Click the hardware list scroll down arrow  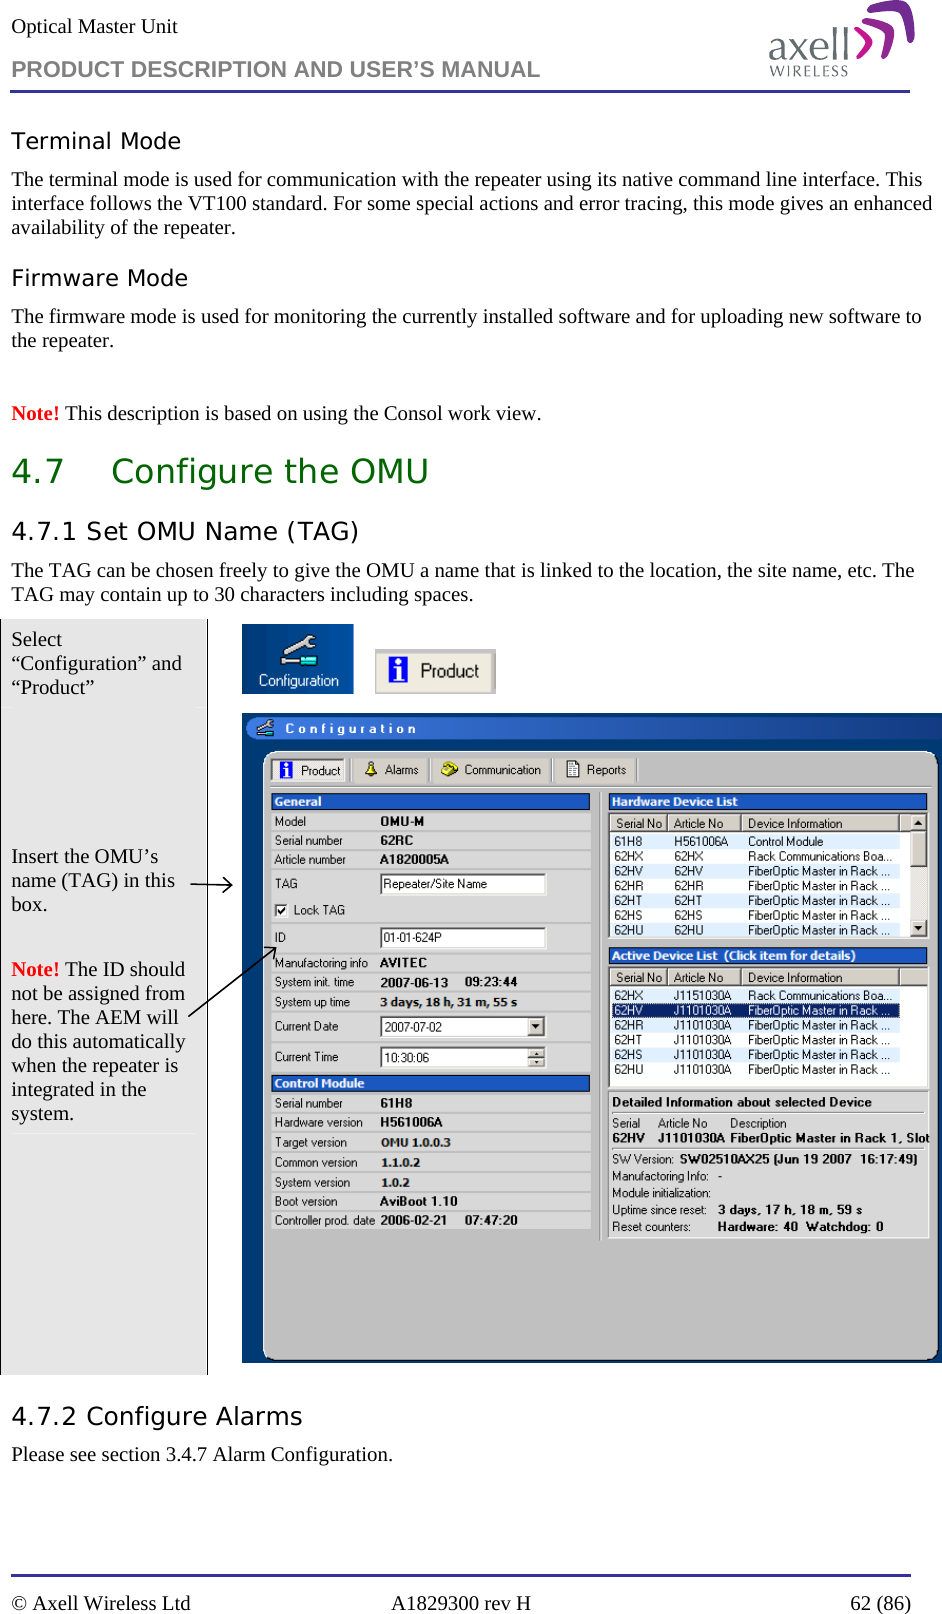918,929
